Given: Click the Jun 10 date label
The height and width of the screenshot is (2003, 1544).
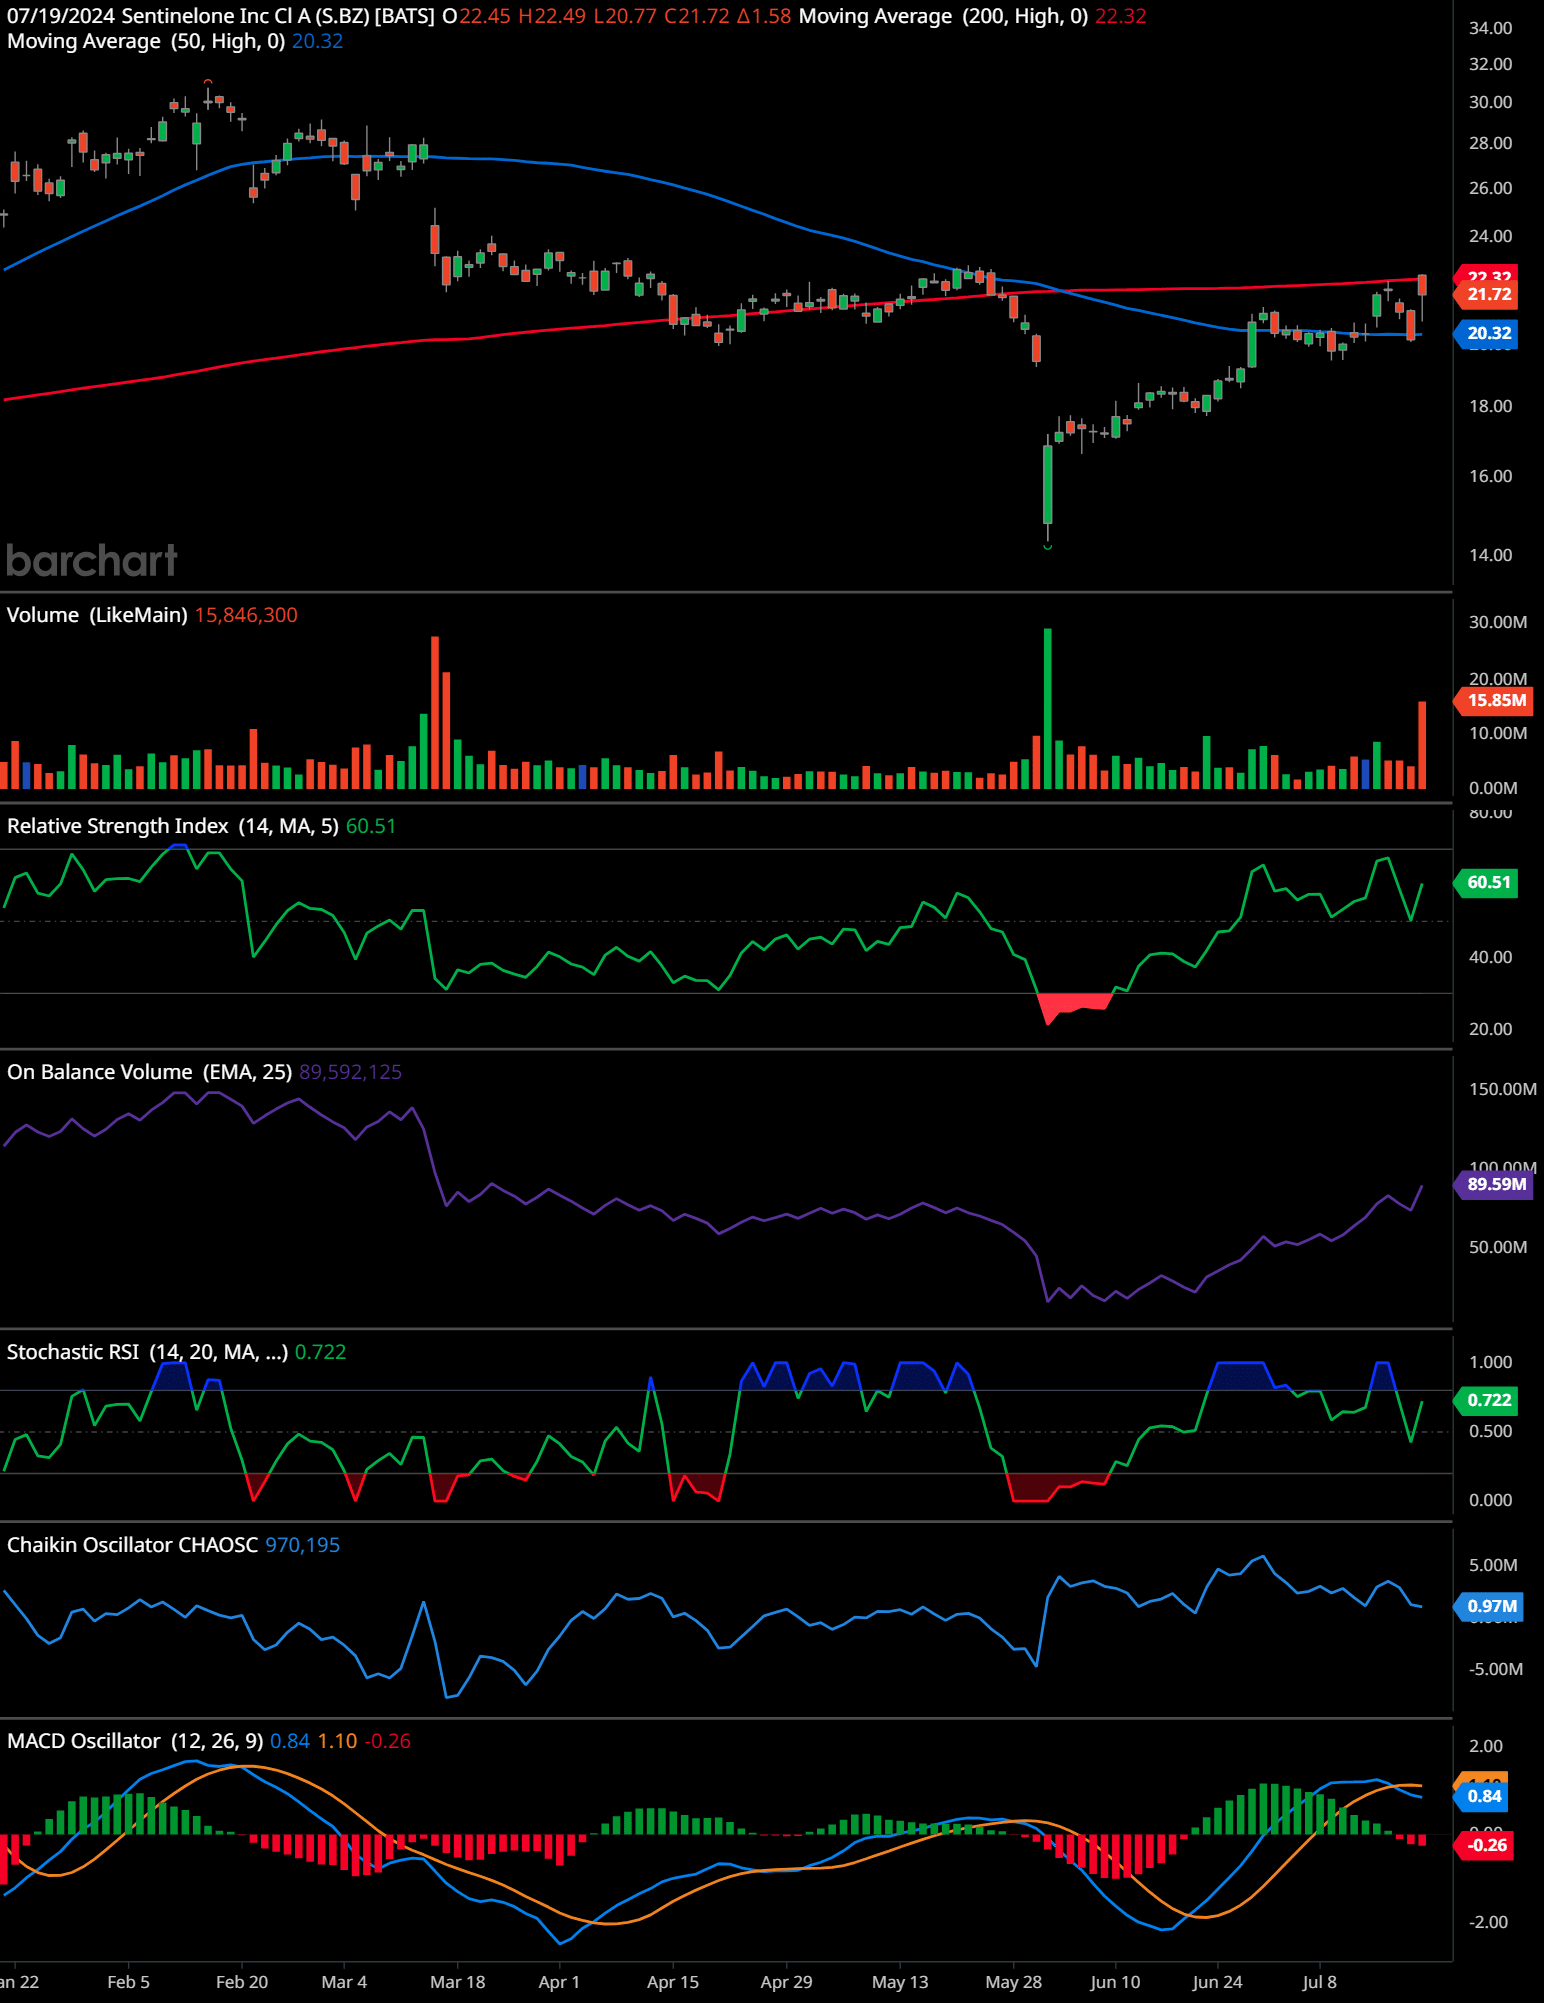Looking at the screenshot, I should pos(1115,1982).
